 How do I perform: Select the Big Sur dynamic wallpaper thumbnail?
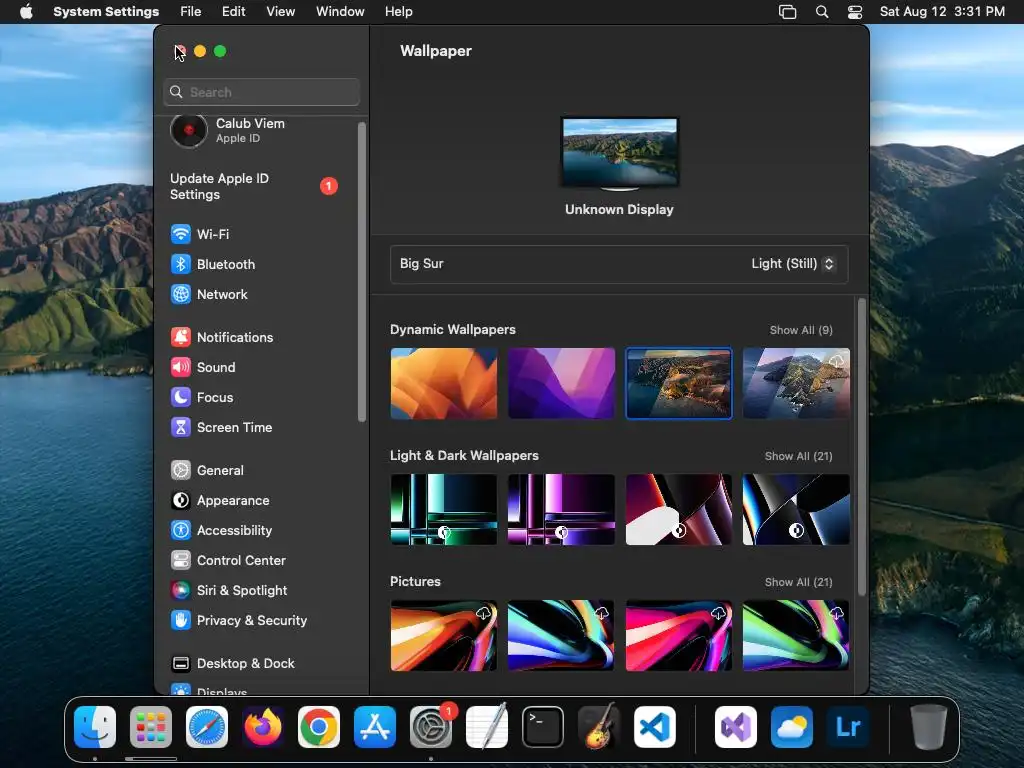pyautogui.click(x=679, y=383)
